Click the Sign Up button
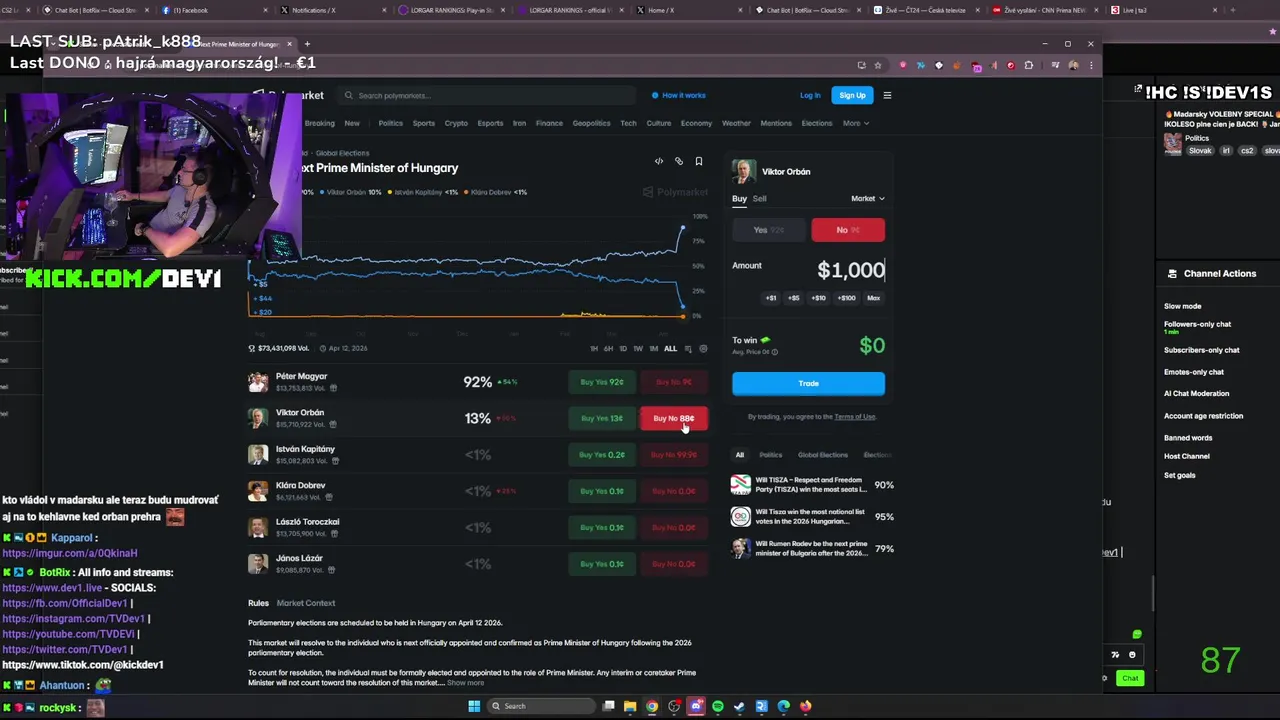The width and height of the screenshot is (1280, 720). [x=852, y=95]
